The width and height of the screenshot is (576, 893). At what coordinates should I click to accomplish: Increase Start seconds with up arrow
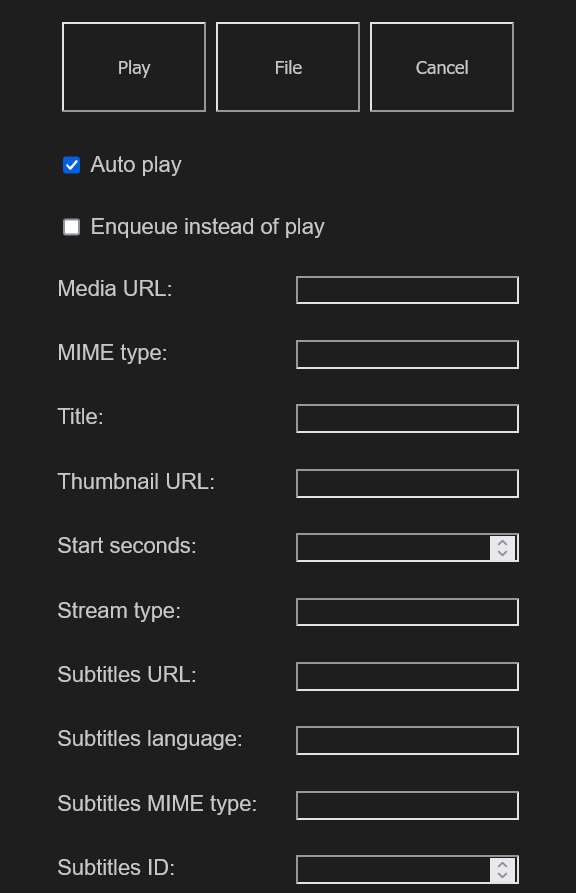[503, 542]
